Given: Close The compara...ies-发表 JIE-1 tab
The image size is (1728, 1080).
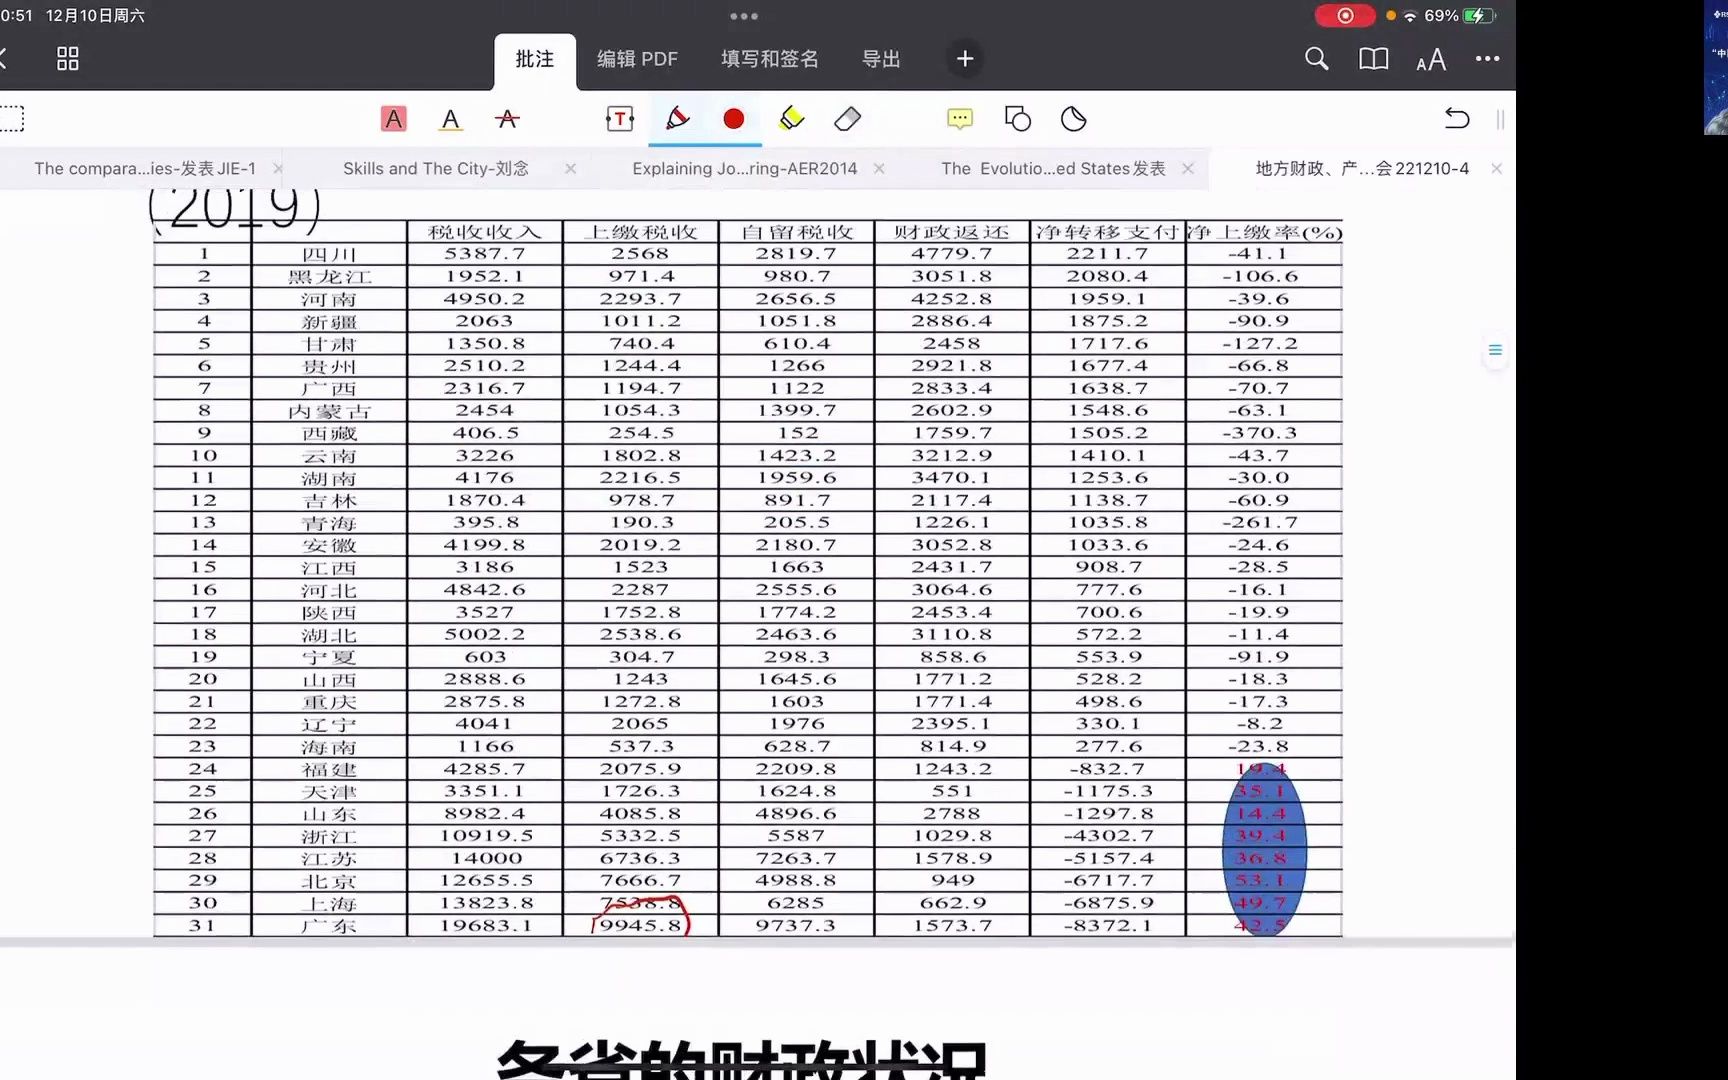Looking at the screenshot, I should [x=278, y=169].
